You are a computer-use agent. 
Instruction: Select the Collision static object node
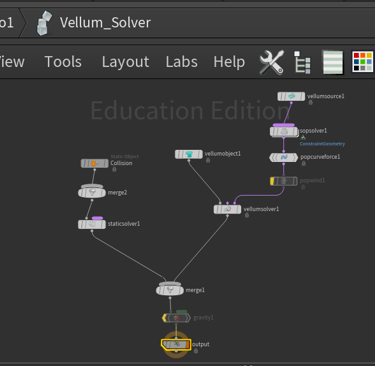[95, 163]
